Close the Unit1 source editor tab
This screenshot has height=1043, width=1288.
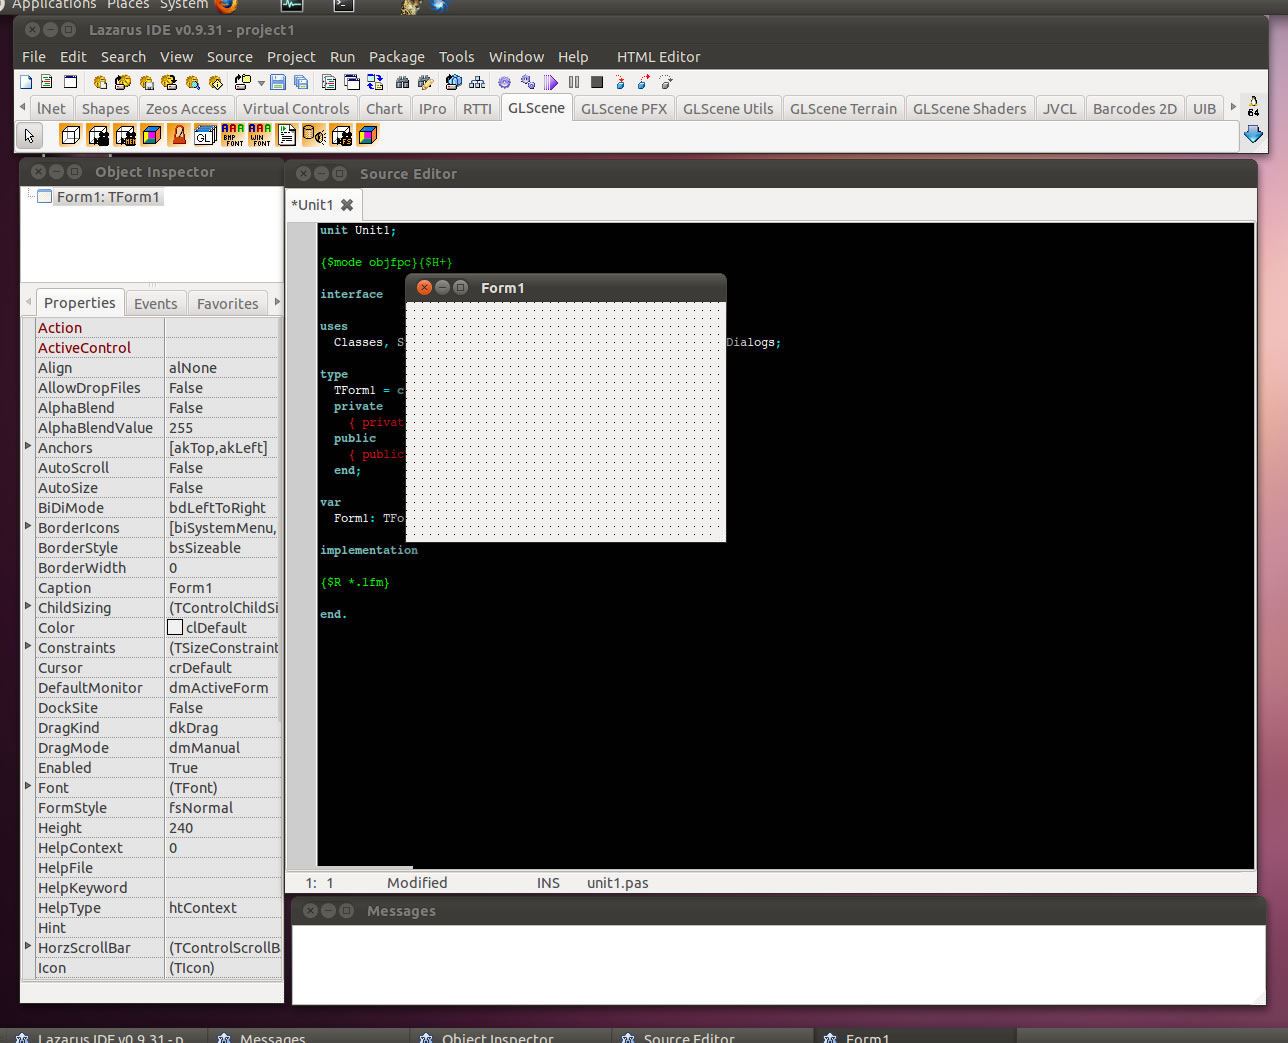pos(347,205)
